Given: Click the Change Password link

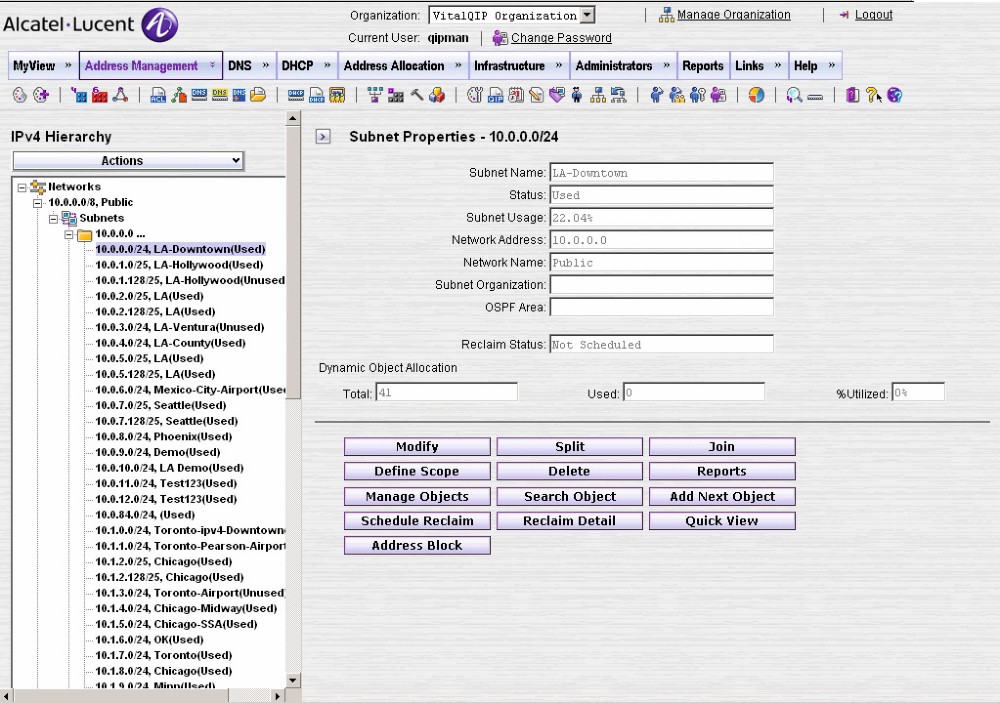Looking at the screenshot, I should click(x=561, y=38).
